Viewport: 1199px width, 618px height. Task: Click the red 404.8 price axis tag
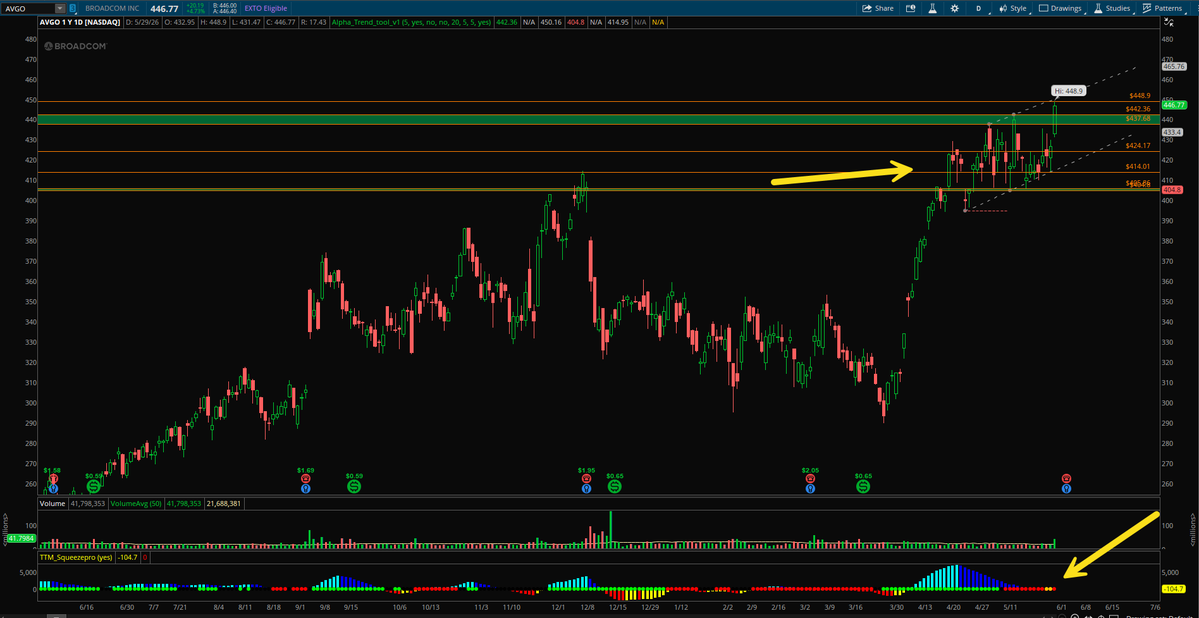point(1172,190)
